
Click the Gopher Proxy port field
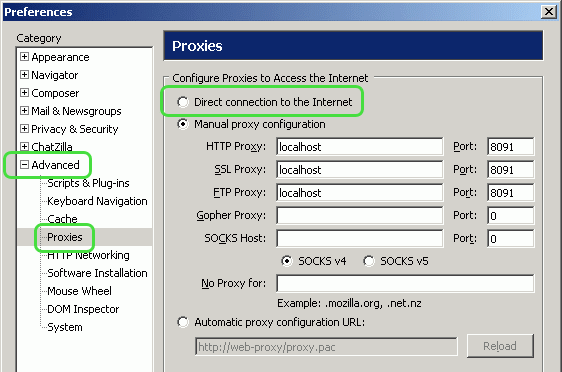point(510,215)
